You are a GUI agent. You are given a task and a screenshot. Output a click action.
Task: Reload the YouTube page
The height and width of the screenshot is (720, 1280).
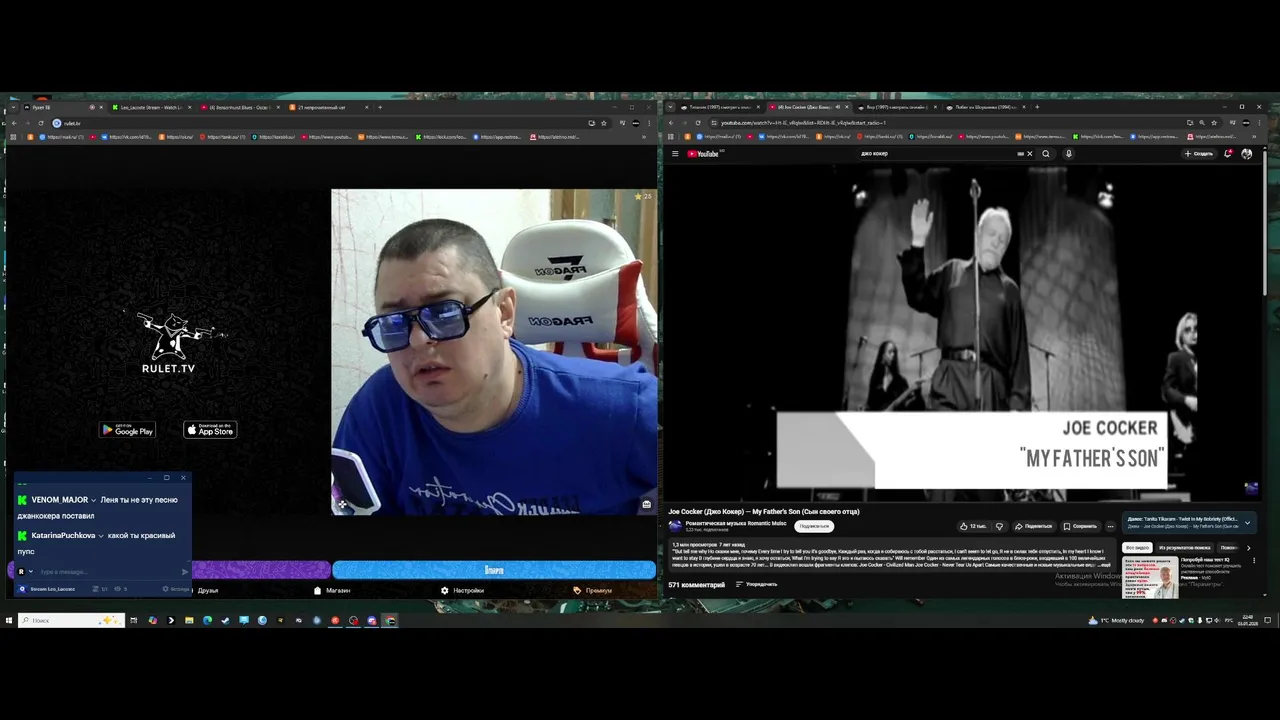point(698,123)
